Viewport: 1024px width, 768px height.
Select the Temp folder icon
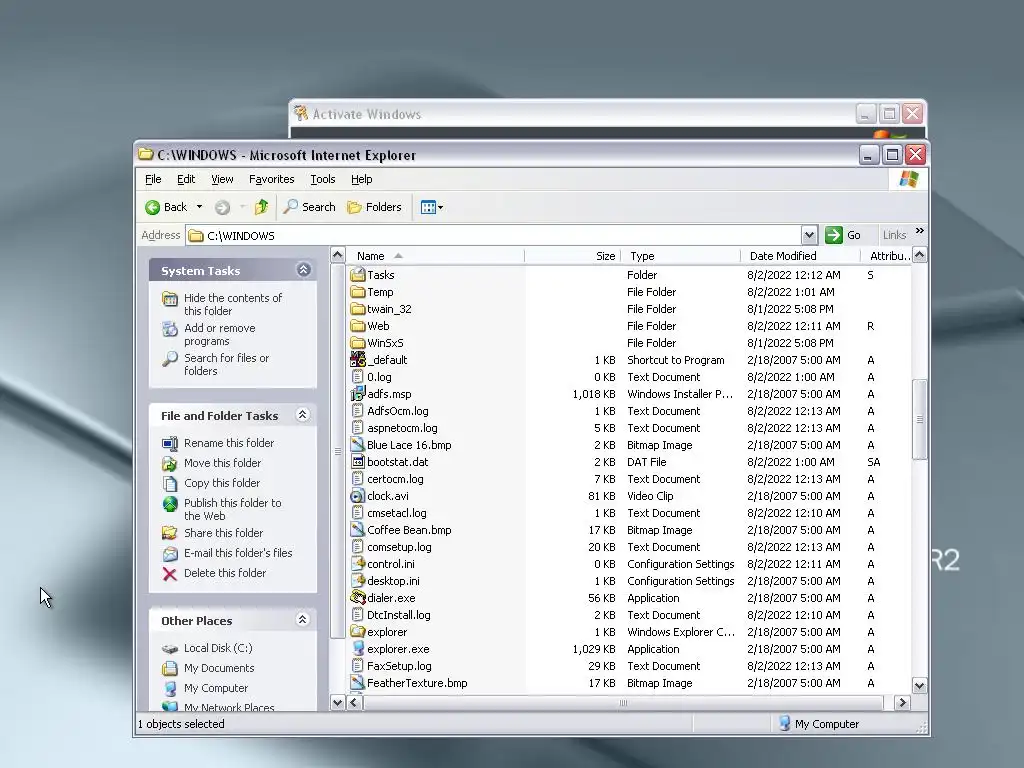pyautogui.click(x=357, y=292)
